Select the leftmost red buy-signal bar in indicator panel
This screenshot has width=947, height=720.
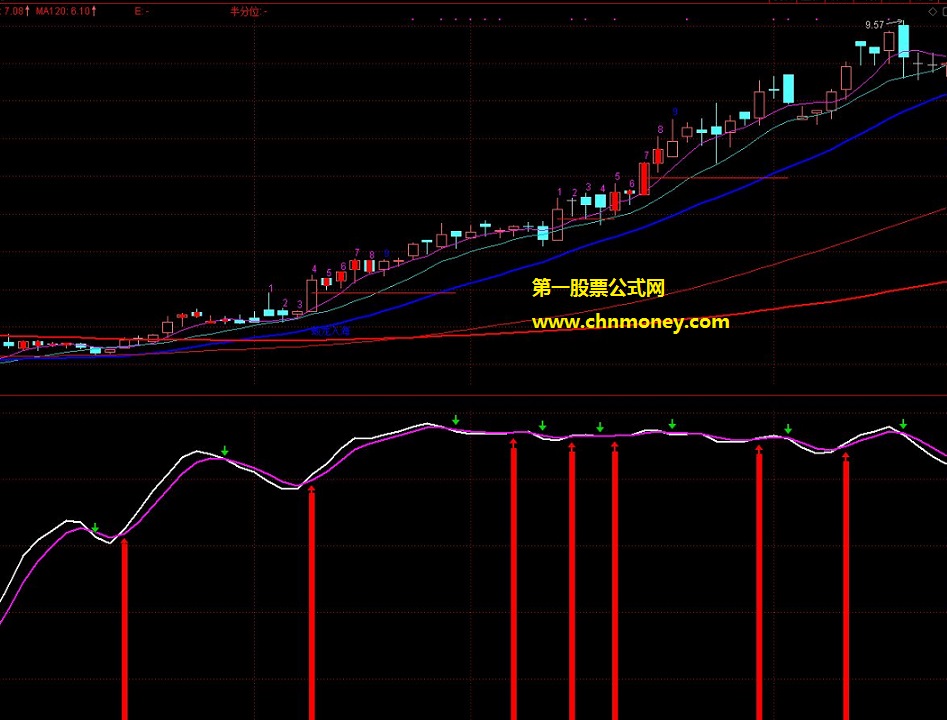124,629
